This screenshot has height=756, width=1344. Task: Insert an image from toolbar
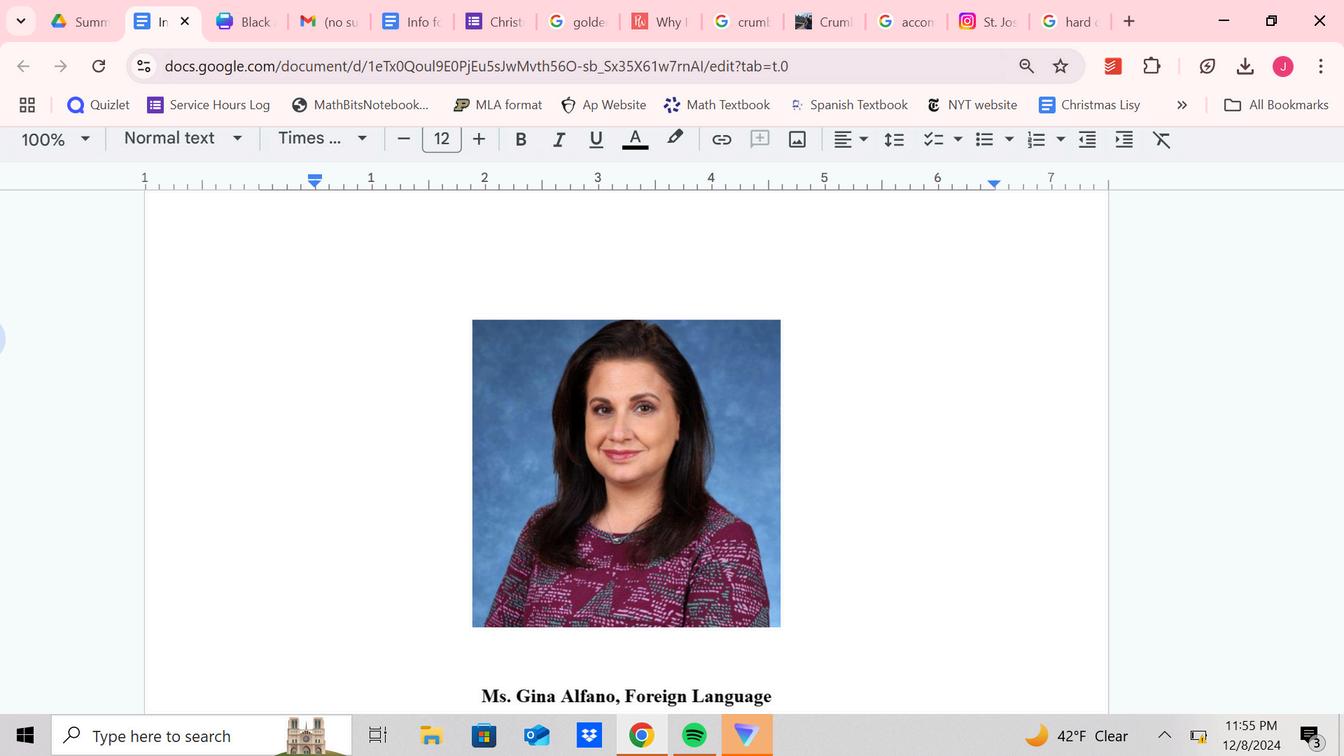[797, 139]
